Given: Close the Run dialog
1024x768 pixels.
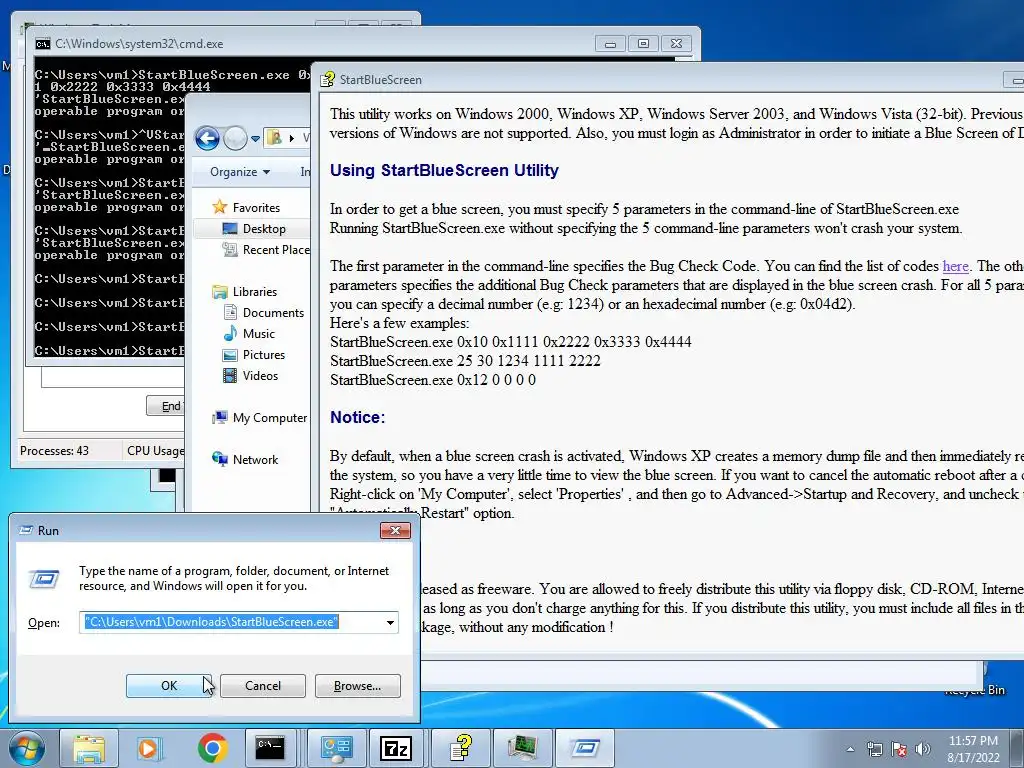Looking at the screenshot, I should 395,530.
